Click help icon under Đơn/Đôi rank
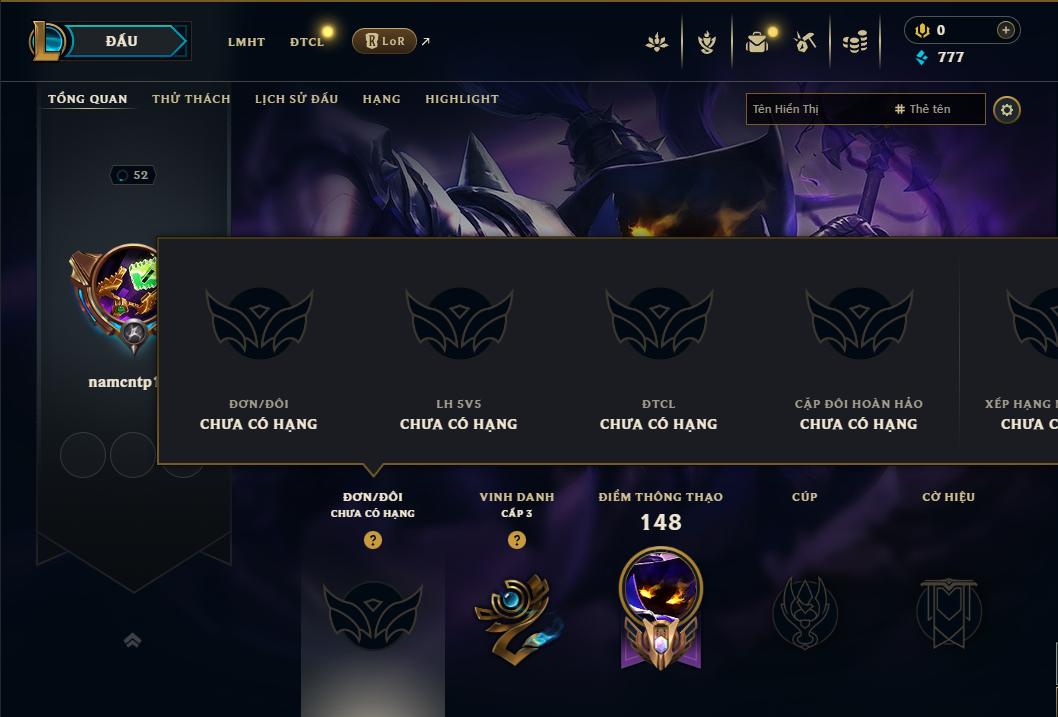The image size is (1058, 717). 372,540
